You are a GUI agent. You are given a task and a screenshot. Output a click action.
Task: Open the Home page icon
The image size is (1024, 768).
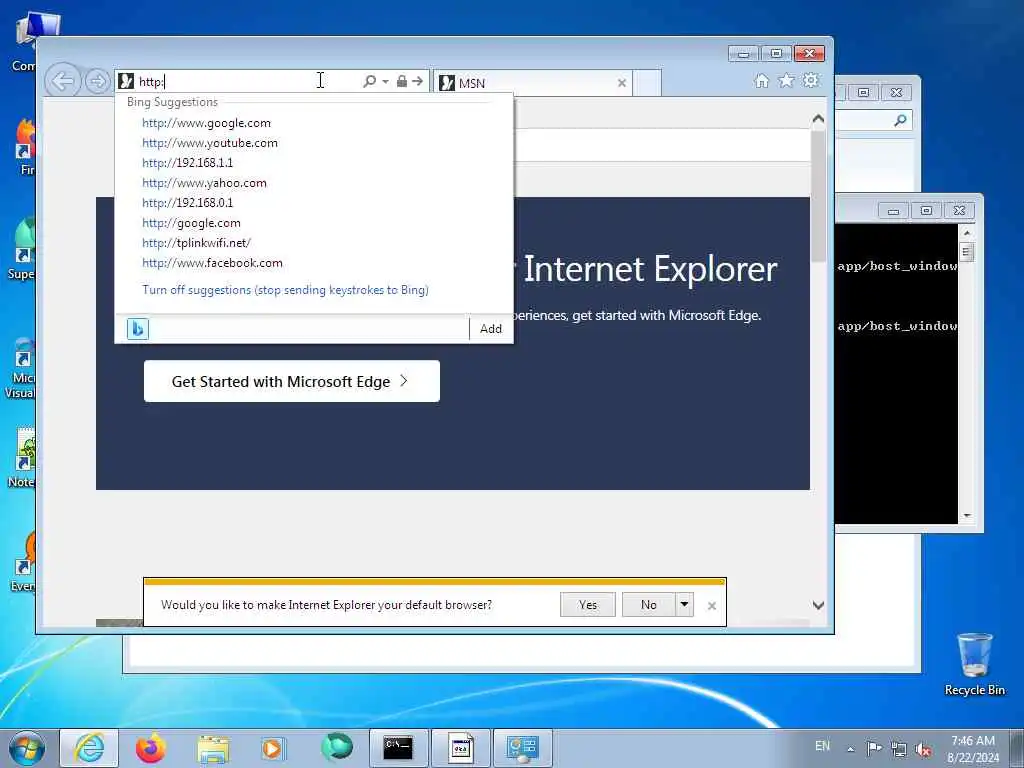pyautogui.click(x=761, y=81)
